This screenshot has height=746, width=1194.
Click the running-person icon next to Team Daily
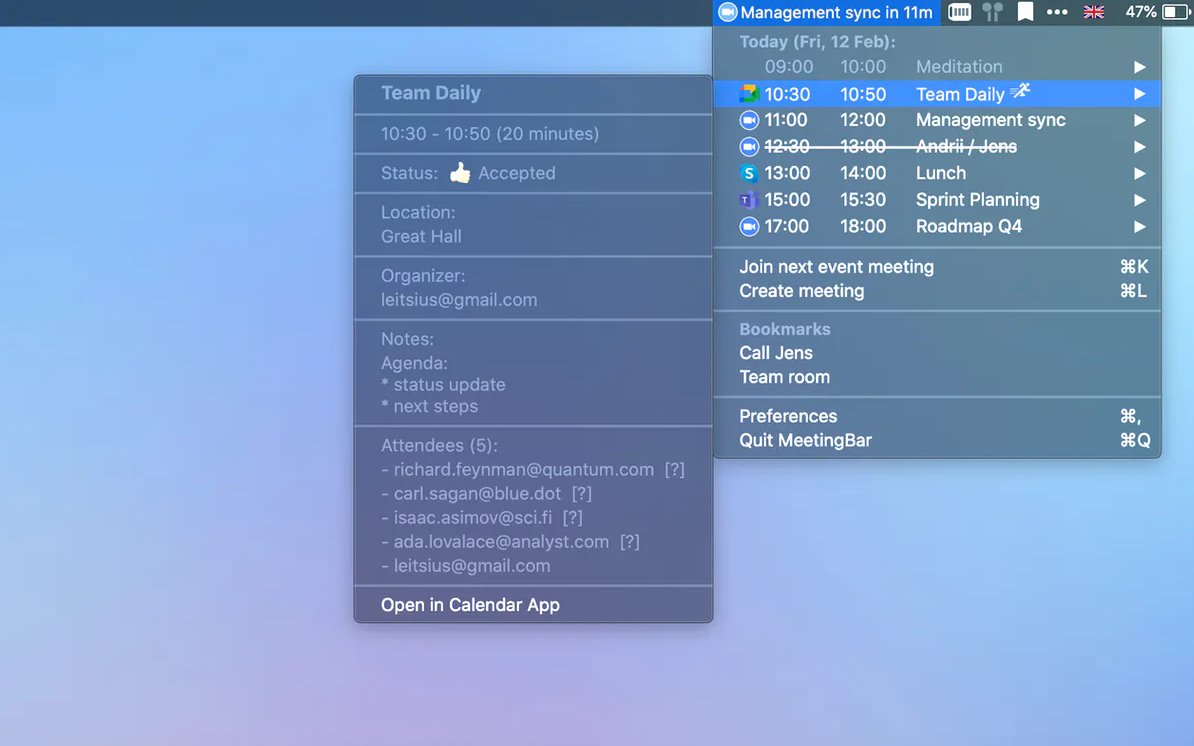1020,91
